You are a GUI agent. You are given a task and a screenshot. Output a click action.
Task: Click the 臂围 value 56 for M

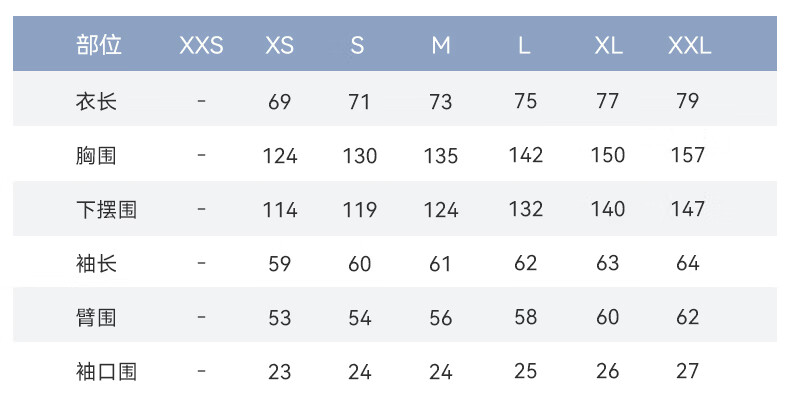441,318
